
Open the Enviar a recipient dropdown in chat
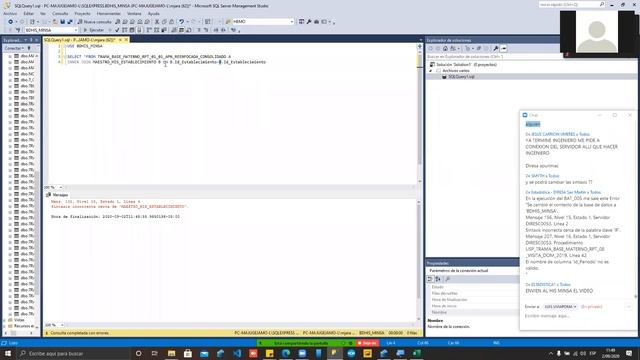click(x=560, y=307)
